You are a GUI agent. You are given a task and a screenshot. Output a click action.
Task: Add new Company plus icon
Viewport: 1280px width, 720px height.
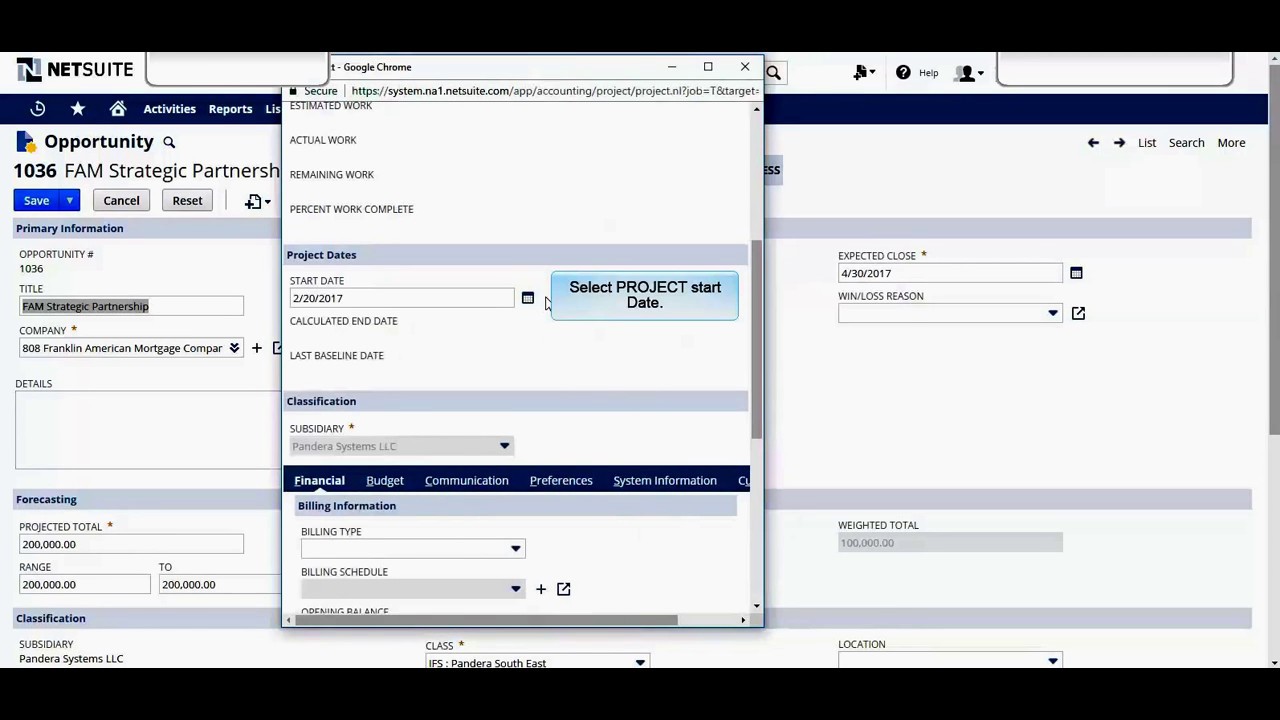coord(257,348)
